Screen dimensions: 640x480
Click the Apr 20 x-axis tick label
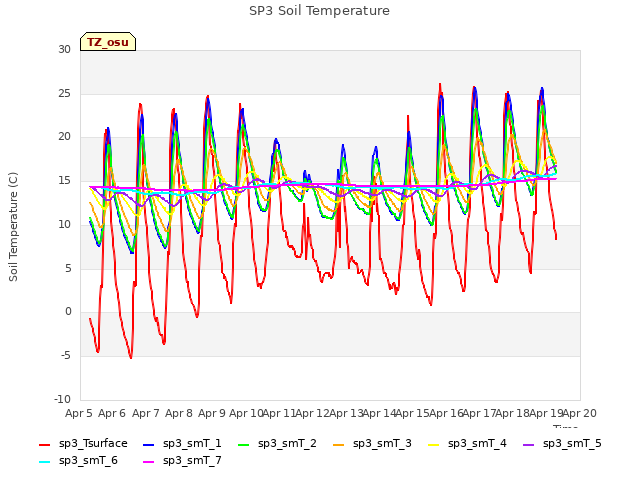(580, 413)
